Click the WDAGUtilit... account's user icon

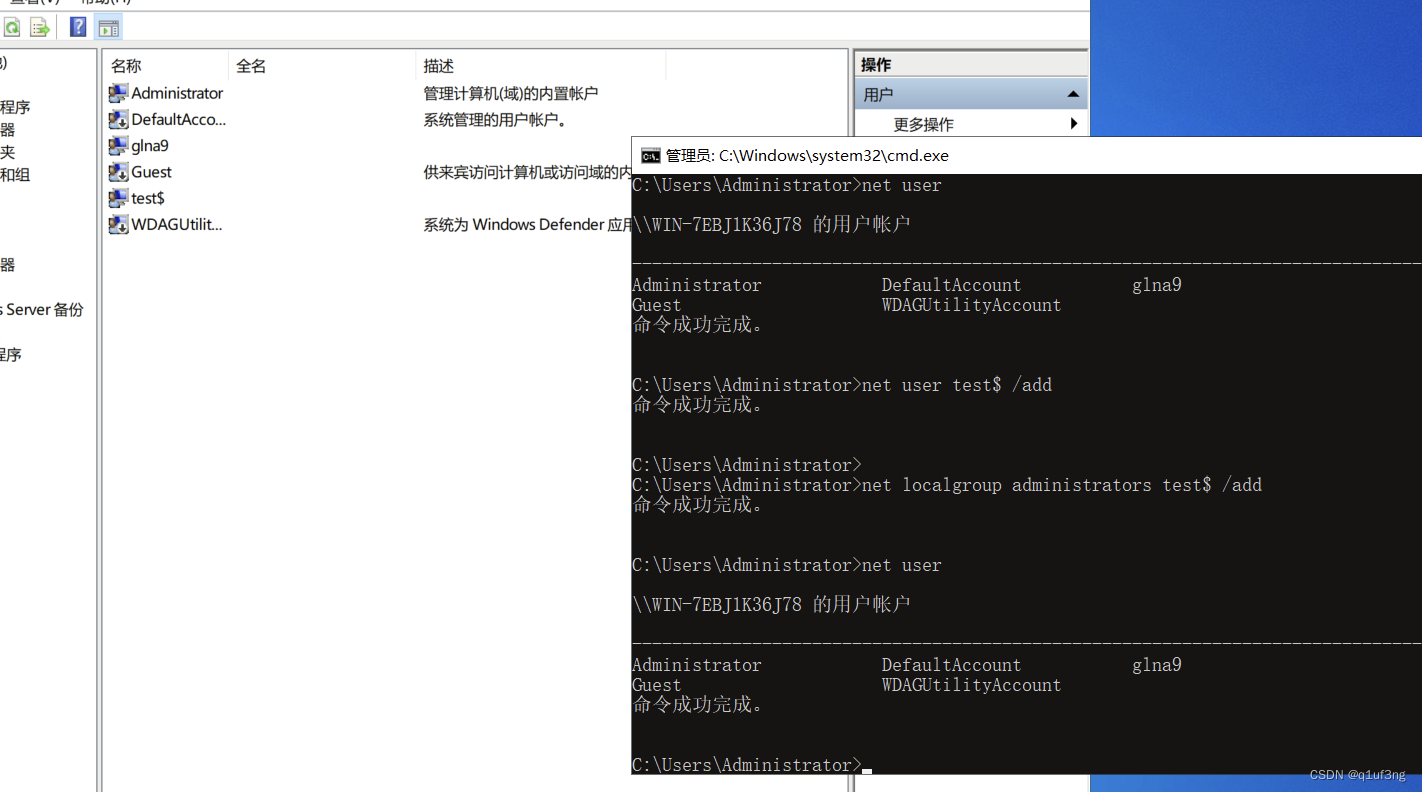point(118,224)
